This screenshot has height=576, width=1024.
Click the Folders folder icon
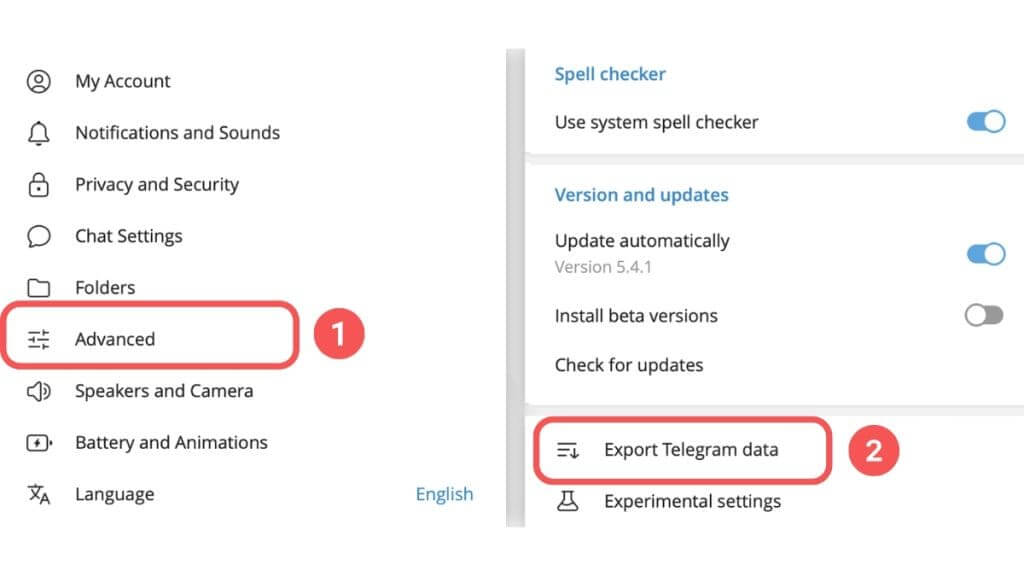click(x=39, y=287)
